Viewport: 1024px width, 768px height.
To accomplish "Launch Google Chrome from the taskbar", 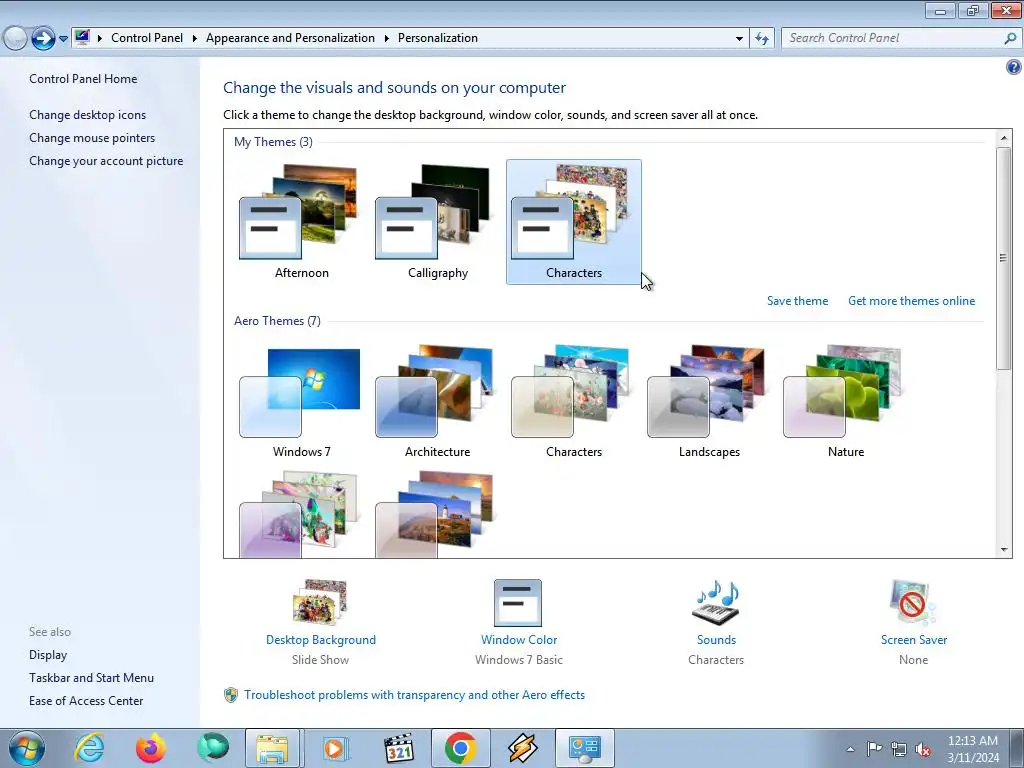I will point(460,748).
